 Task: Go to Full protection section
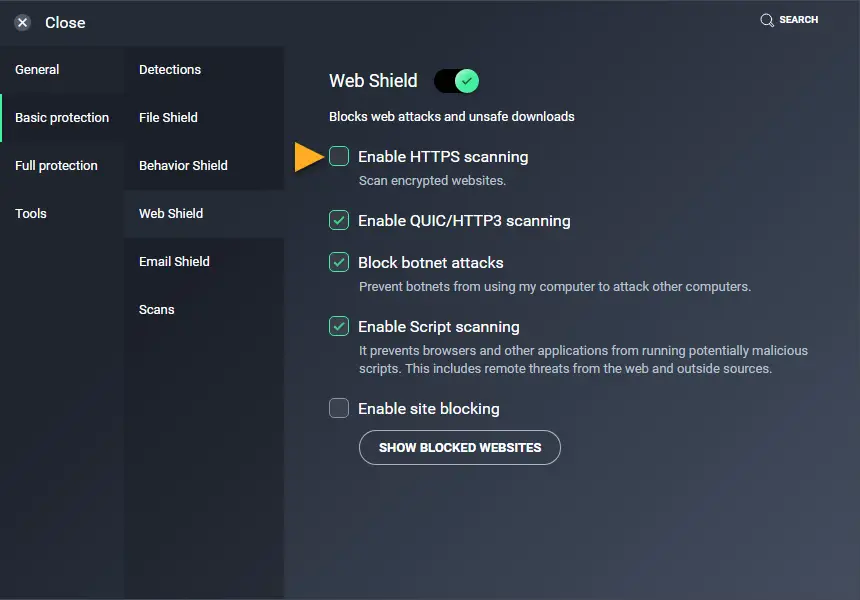point(56,166)
